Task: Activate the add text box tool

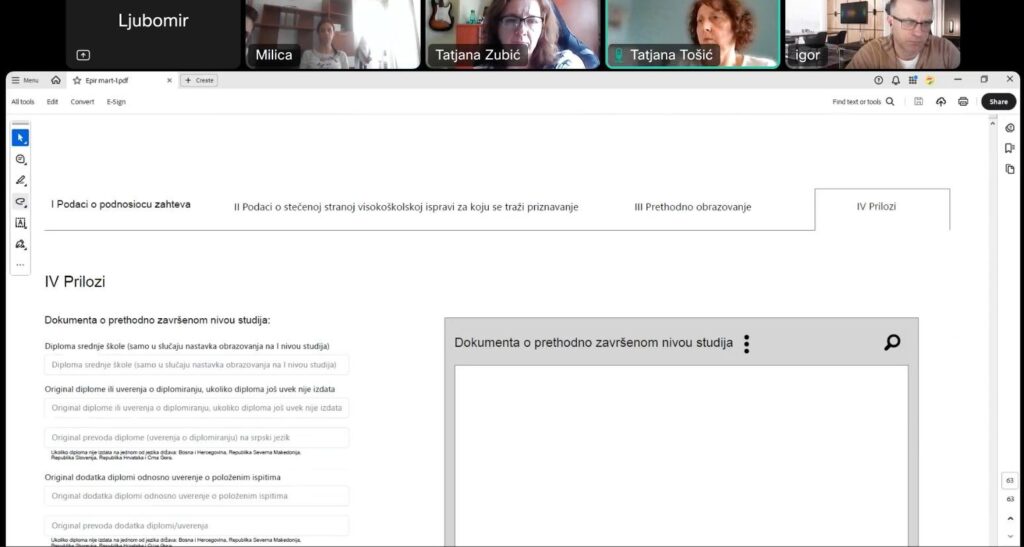Action: 20,223
